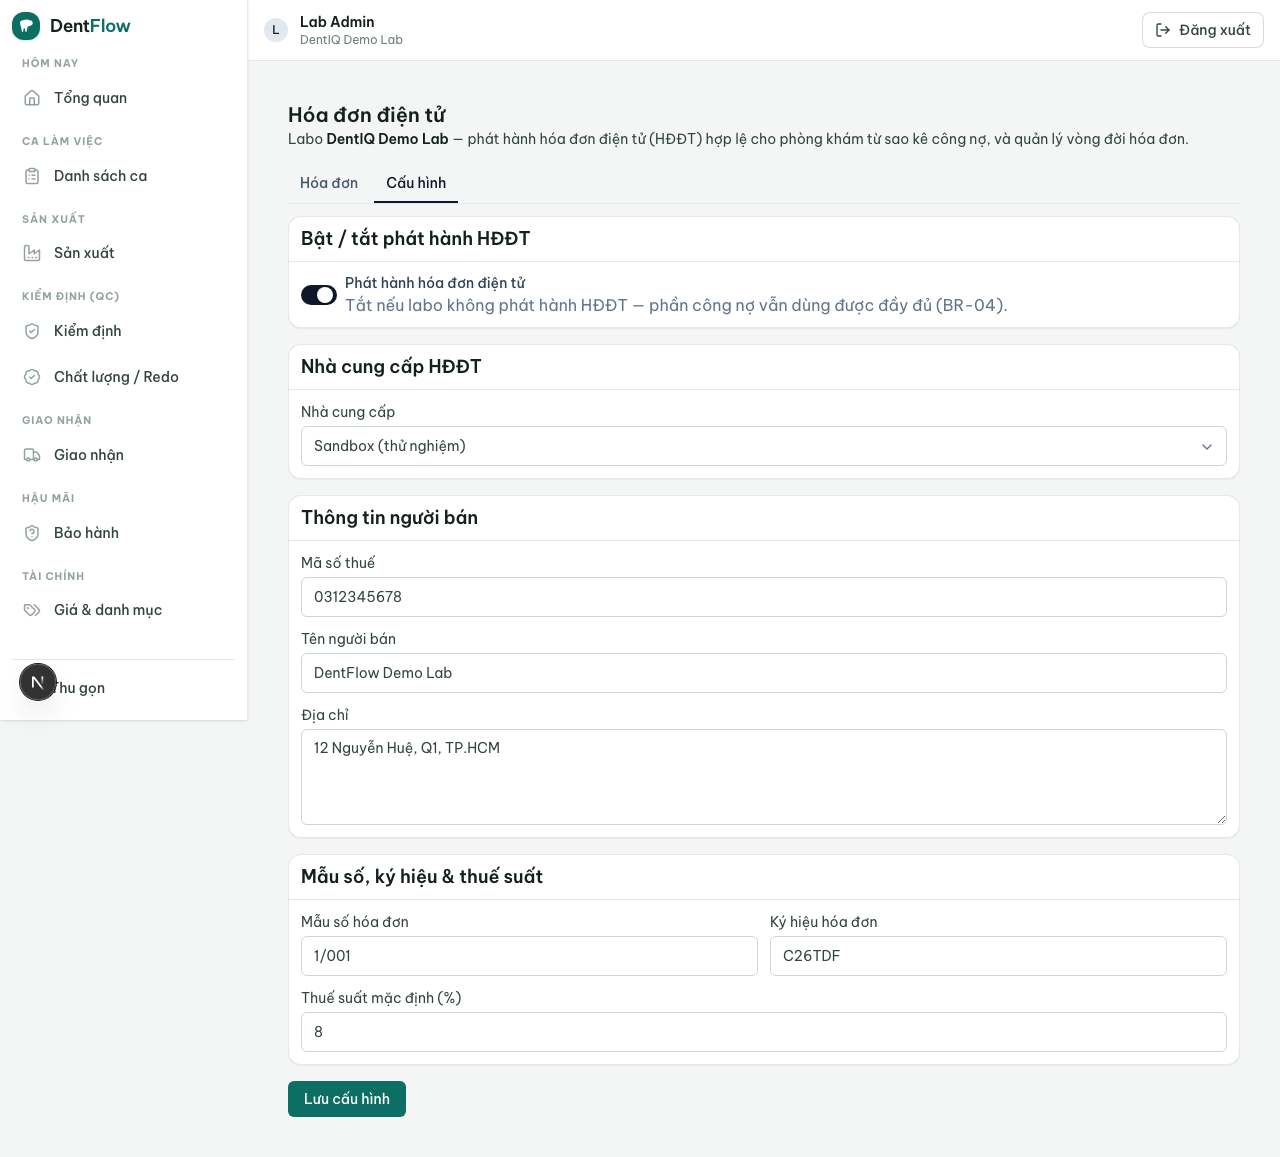Image resolution: width=1280 pixels, height=1157 pixels.
Task: Click the Mã số thuế input field
Action: 764,597
